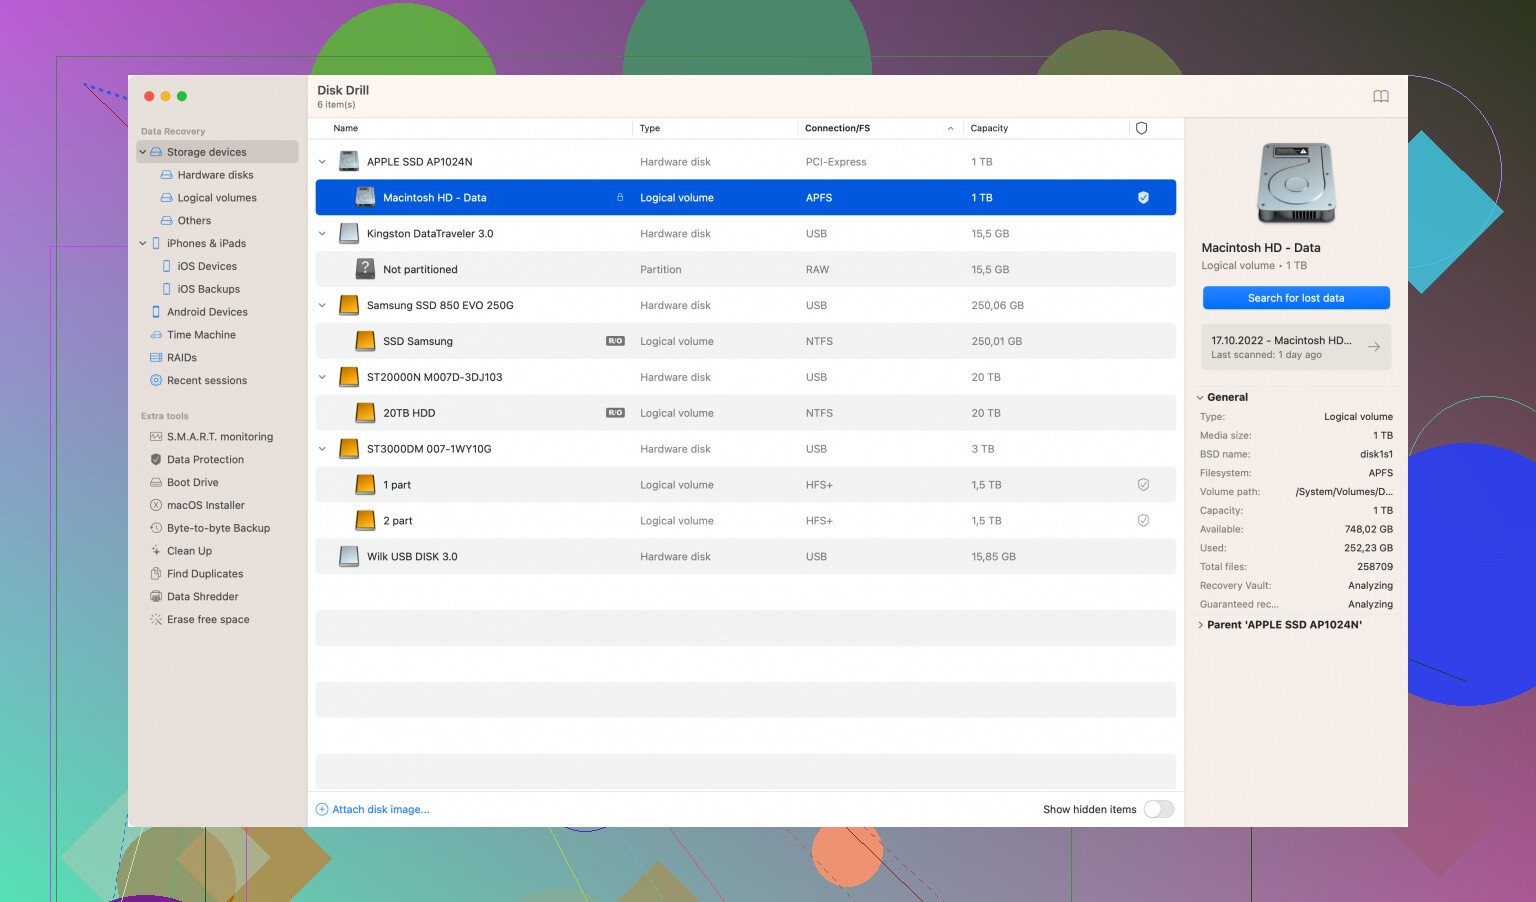Toggle protection shield for 2 part volume

click(1143, 521)
